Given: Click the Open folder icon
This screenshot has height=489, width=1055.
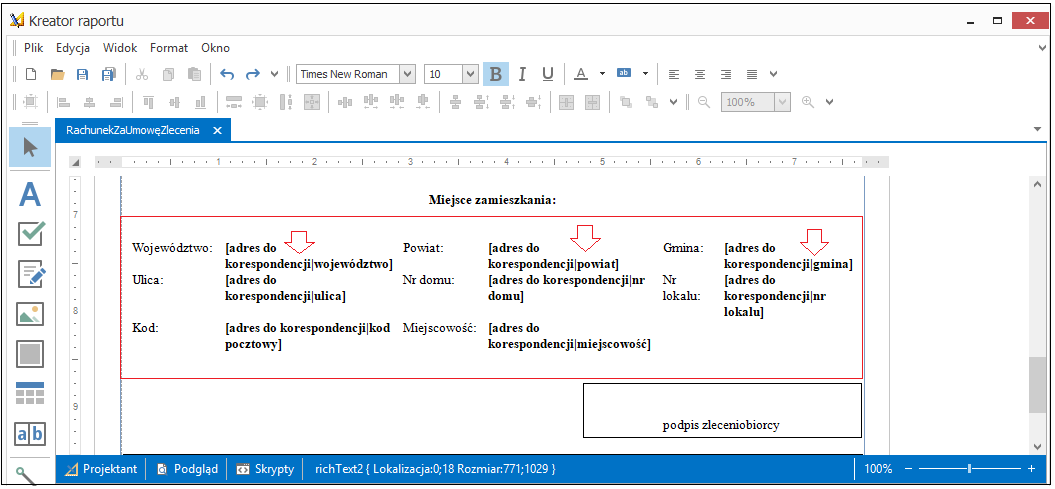Looking at the screenshot, I should pos(57,74).
